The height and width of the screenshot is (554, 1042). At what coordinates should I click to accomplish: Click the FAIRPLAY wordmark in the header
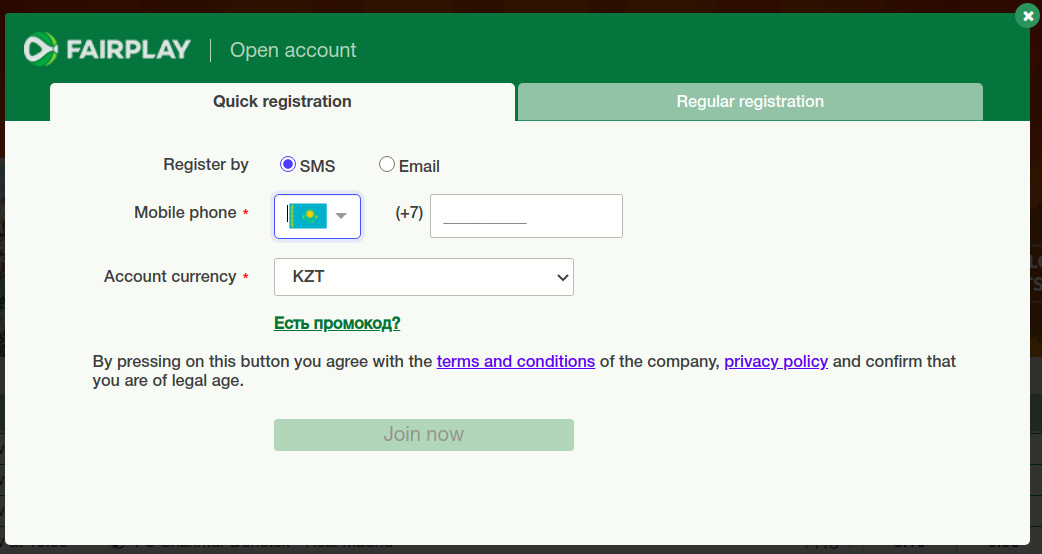click(x=128, y=50)
